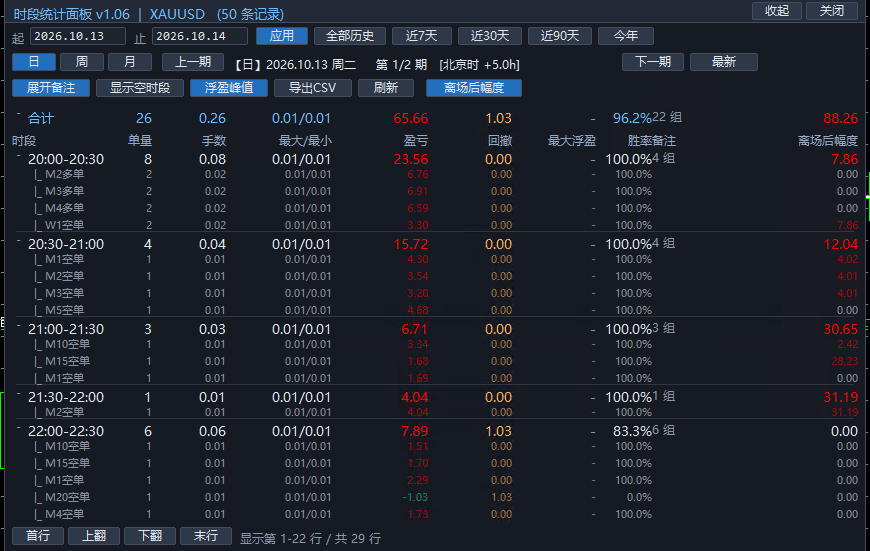Click the 83.3% win rate value
870x551 pixels.
click(x=632, y=431)
